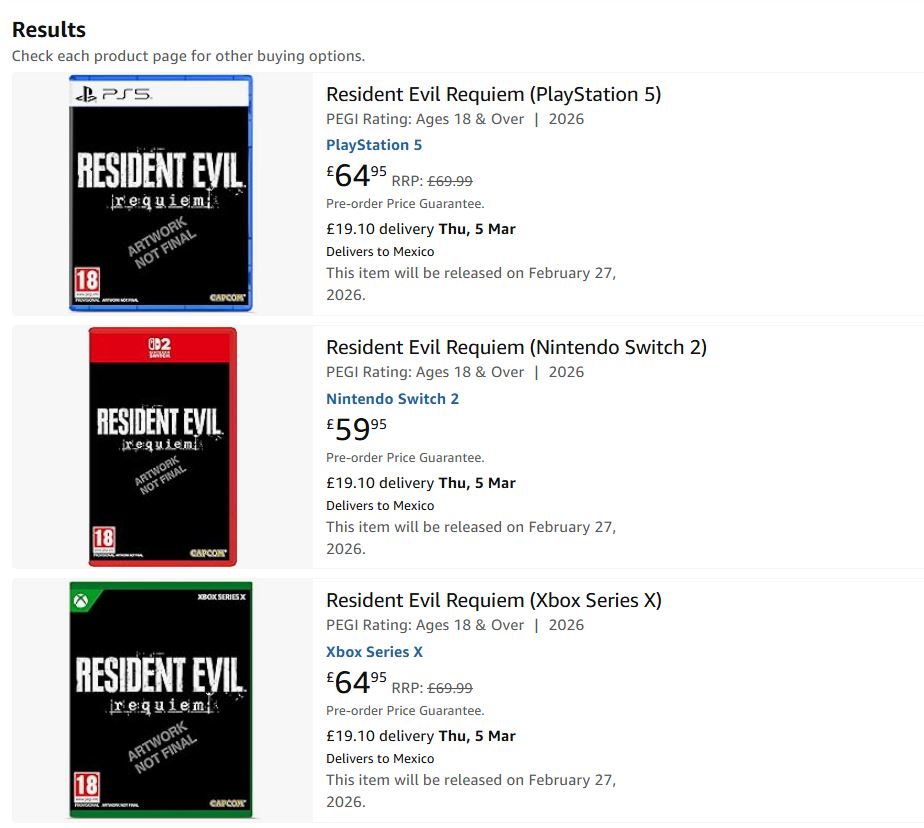Click the Pre-order Price Guarantee text under Switch 2
The height and width of the screenshot is (828, 924).
(405, 458)
